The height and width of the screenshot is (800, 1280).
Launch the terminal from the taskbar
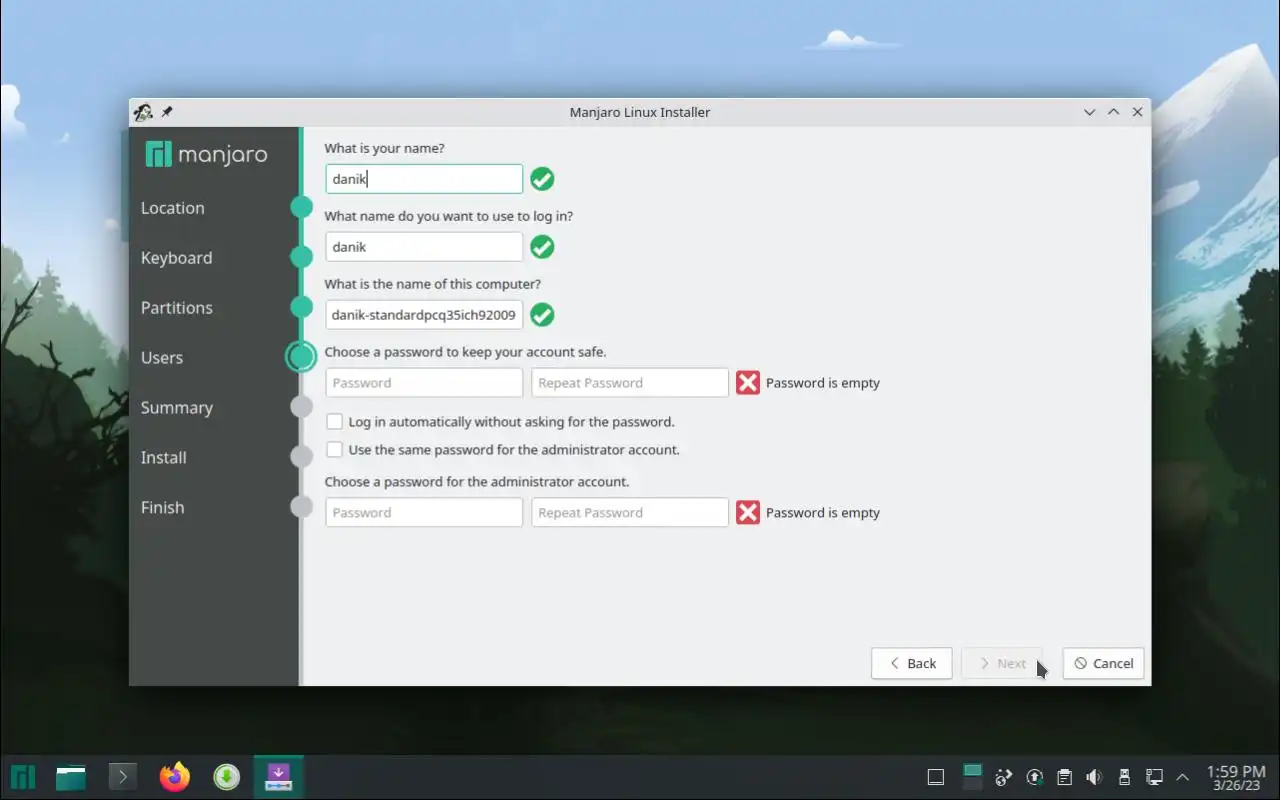[x=122, y=777]
